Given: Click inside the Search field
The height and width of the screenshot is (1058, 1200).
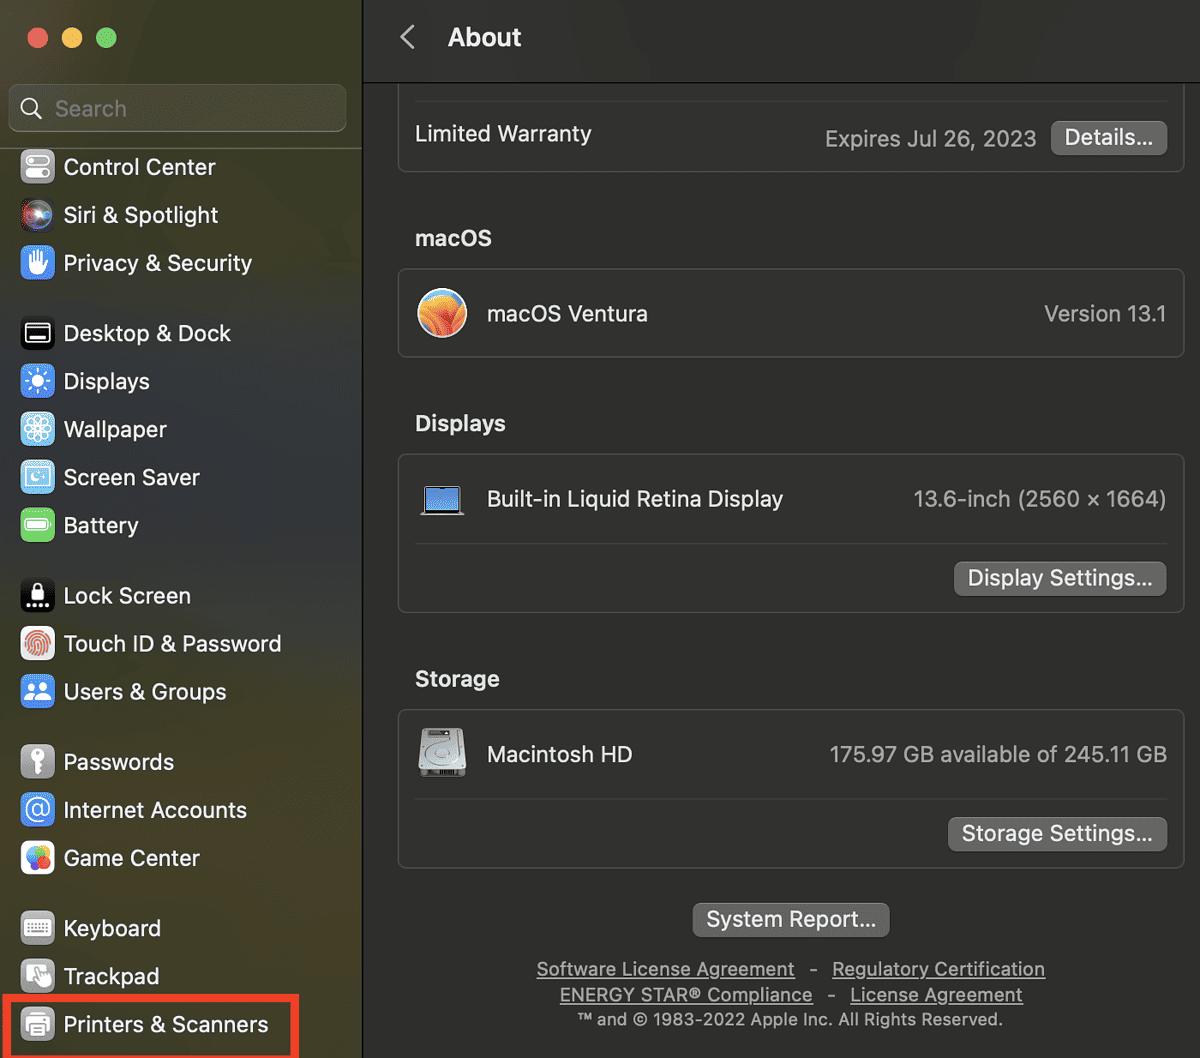Looking at the screenshot, I should click(x=177, y=108).
